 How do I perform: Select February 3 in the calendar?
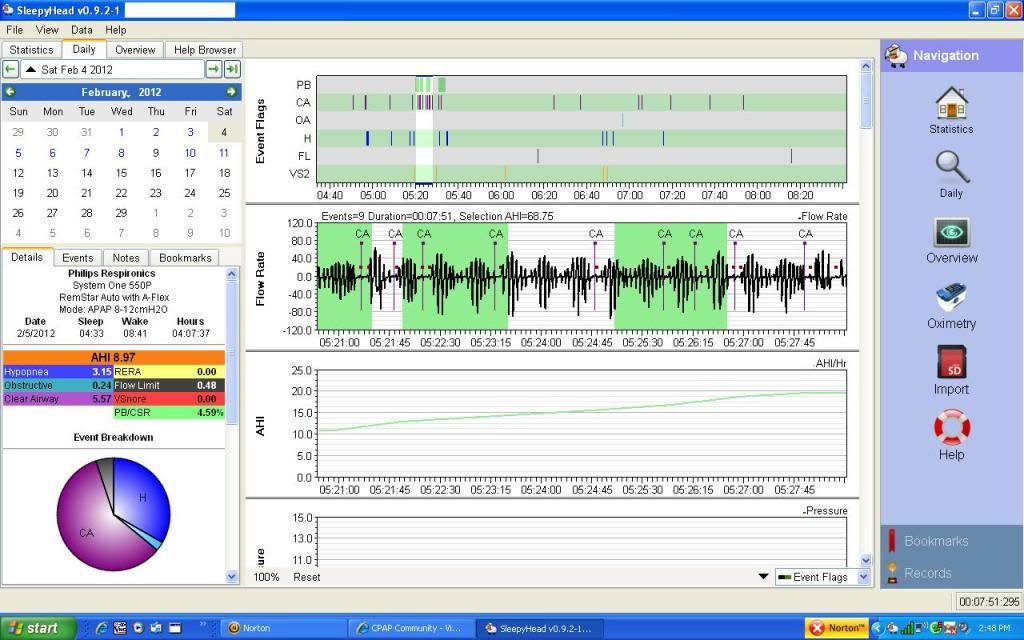tap(190, 132)
